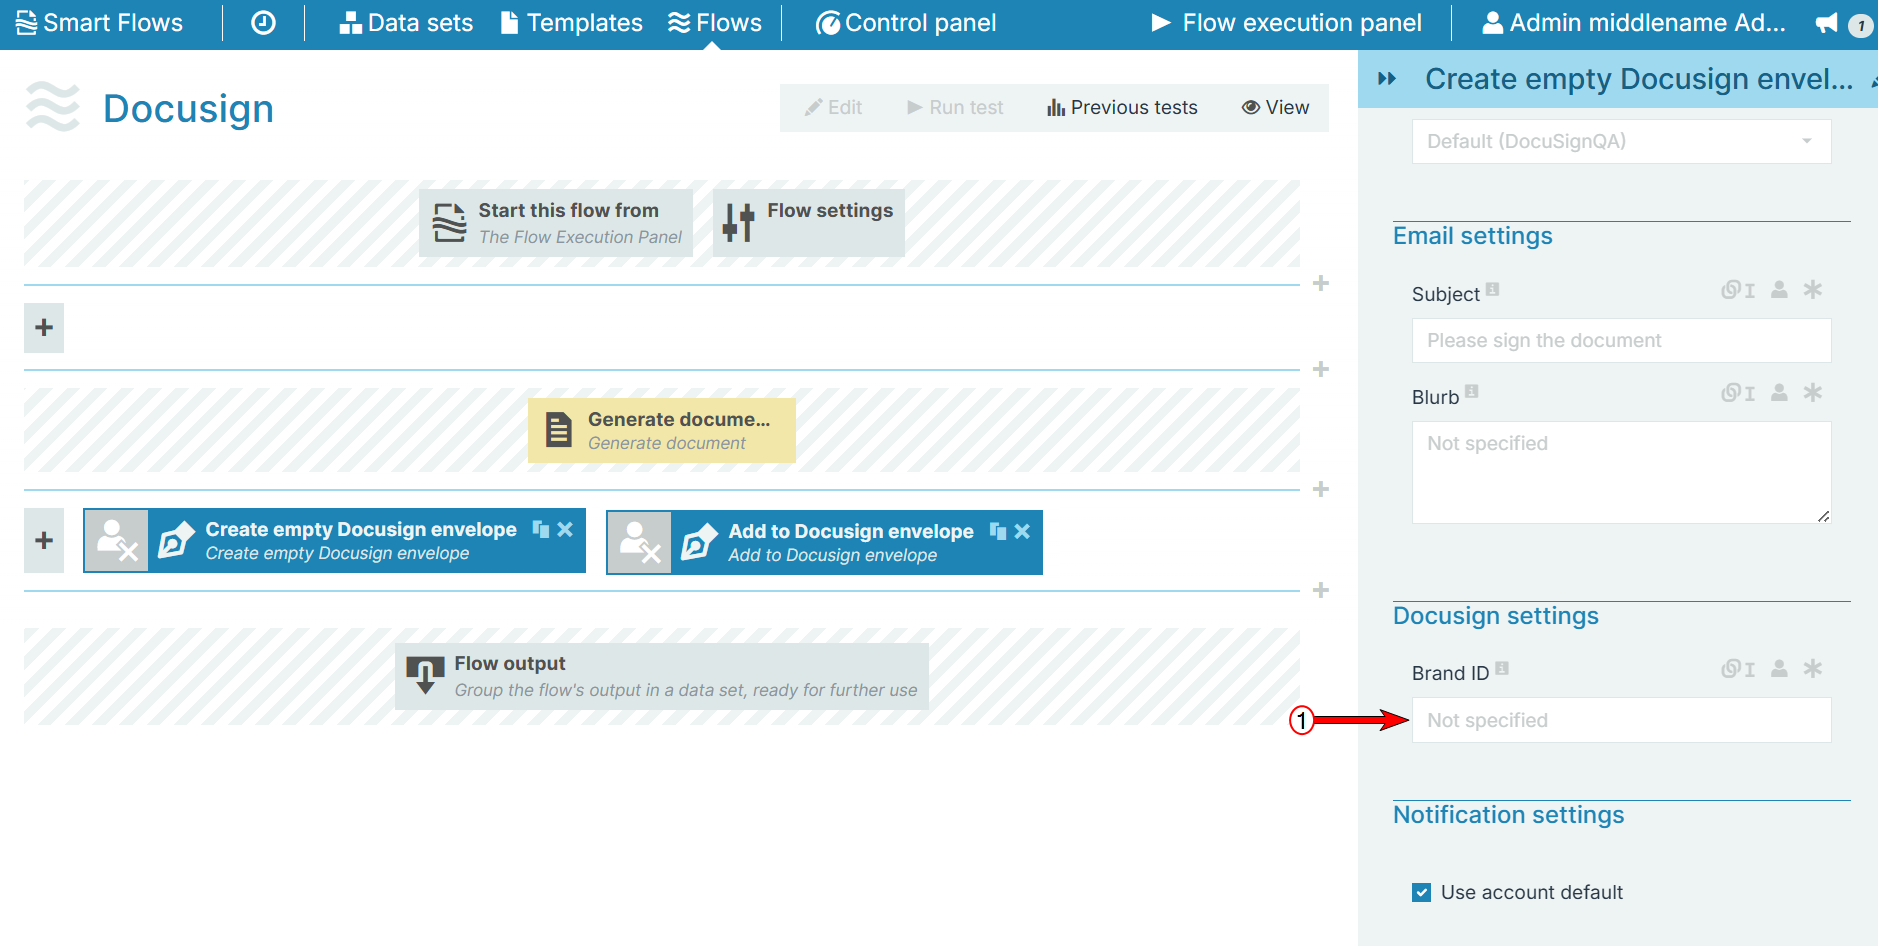Remove the Add to Docusign envelope step
Image resolution: width=1879 pixels, height=947 pixels.
[1021, 531]
